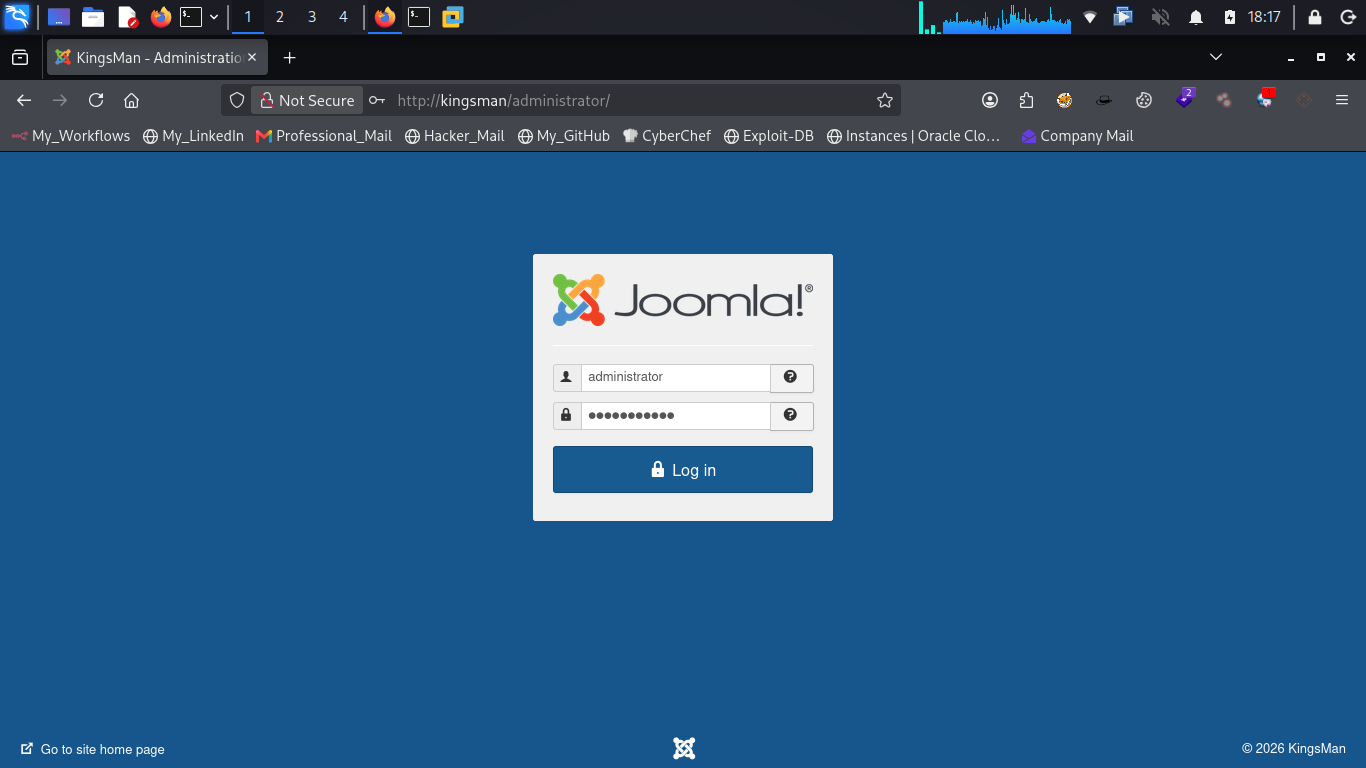Image resolution: width=1366 pixels, height=768 pixels.
Task: Open saved logins key icon
Action: click(x=377, y=100)
